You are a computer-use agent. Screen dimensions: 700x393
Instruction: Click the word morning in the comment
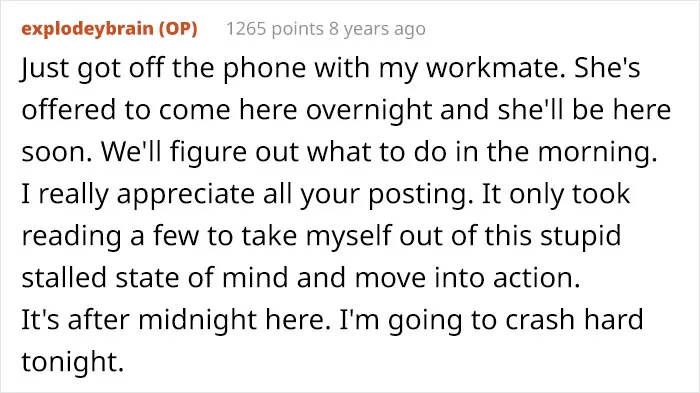tap(594, 152)
